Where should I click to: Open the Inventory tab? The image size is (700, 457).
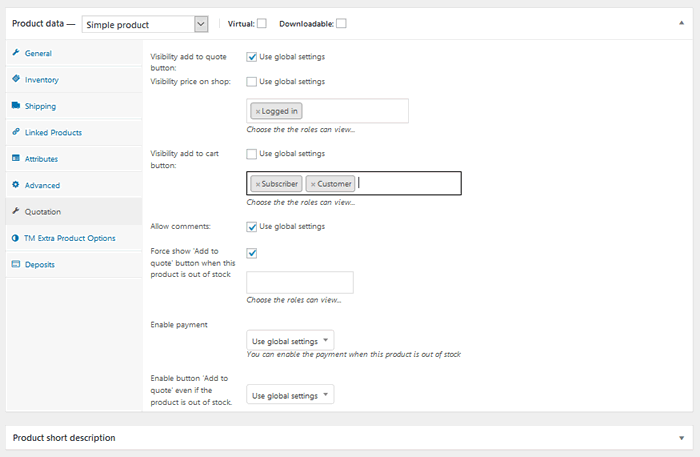tap(40, 79)
